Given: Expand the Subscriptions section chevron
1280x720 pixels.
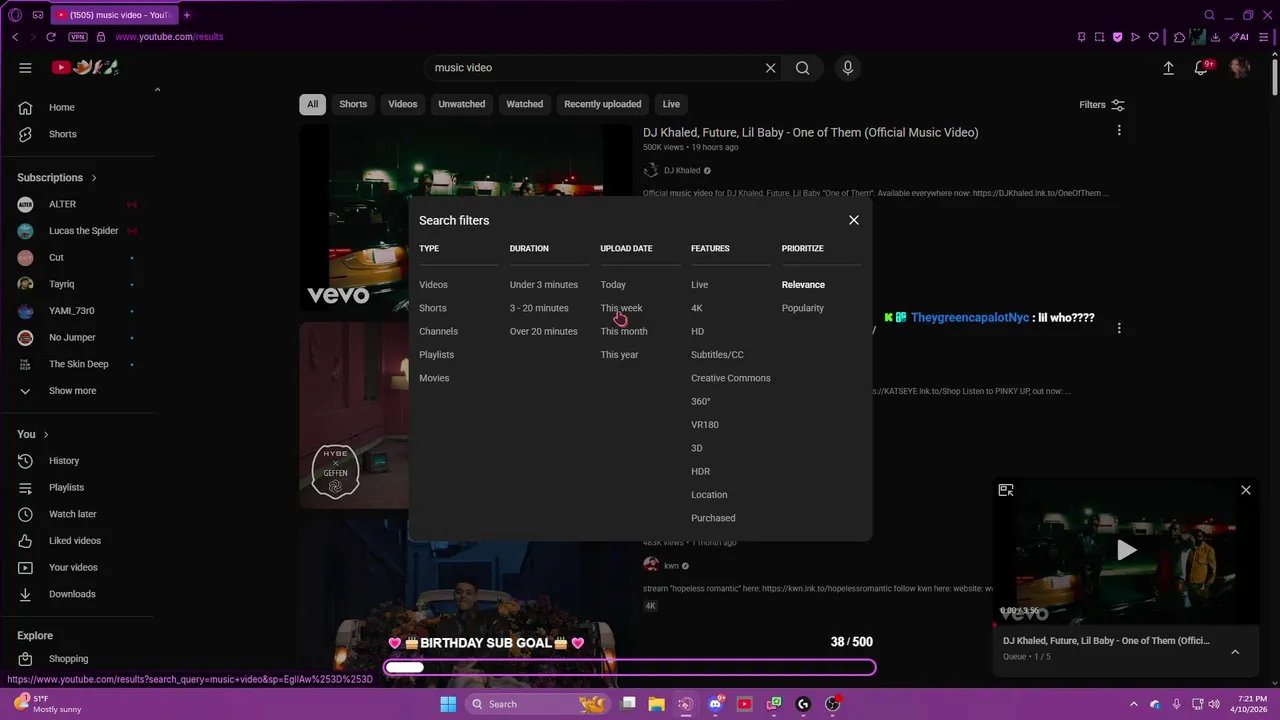Looking at the screenshot, I should point(94,178).
